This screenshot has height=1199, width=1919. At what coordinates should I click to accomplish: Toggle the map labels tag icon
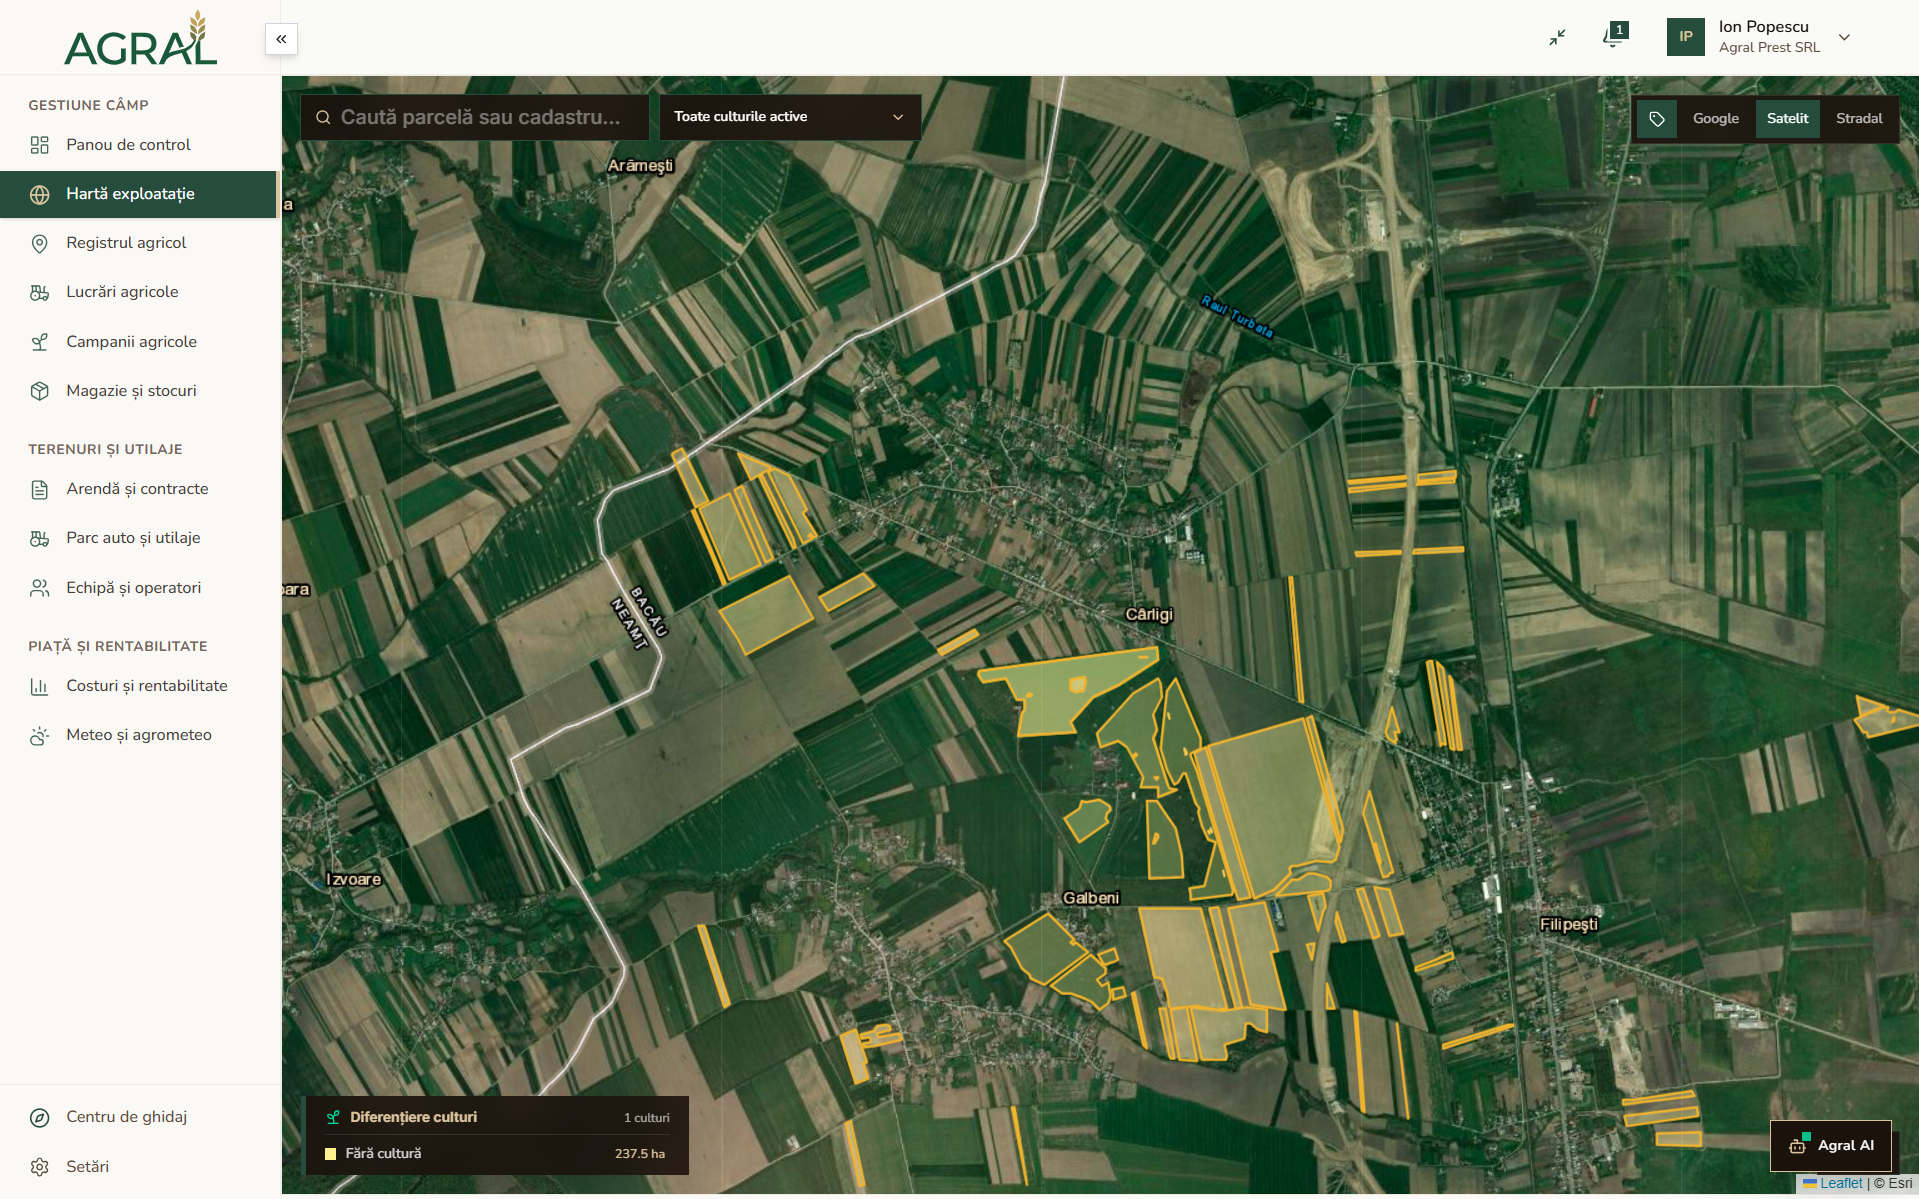click(1657, 119)
